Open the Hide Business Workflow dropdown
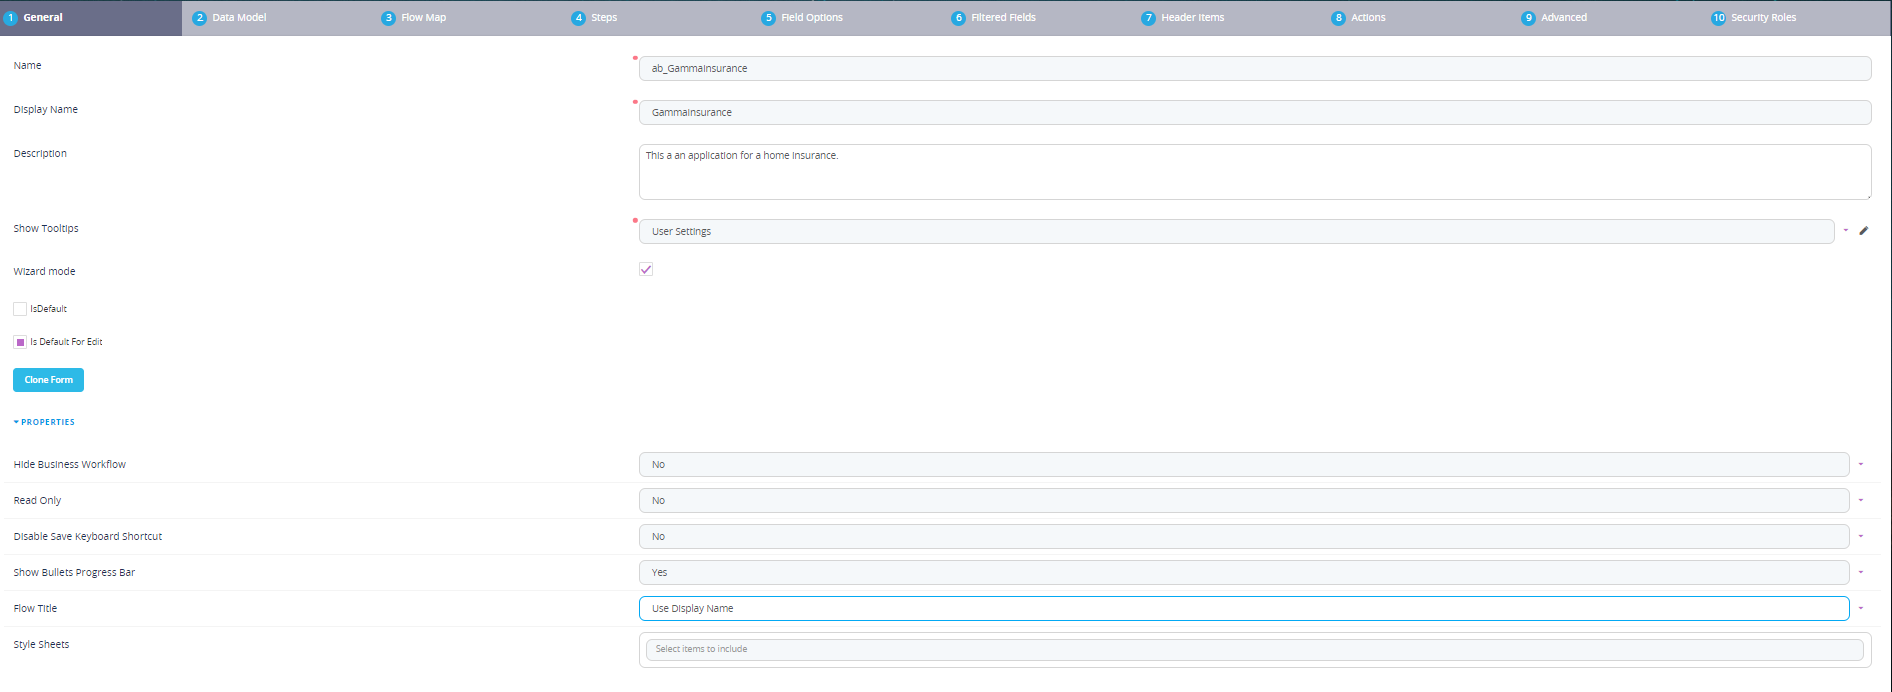Image resolution: width=1892 pixels, height=692 pixels. (x=1860, y=465)
